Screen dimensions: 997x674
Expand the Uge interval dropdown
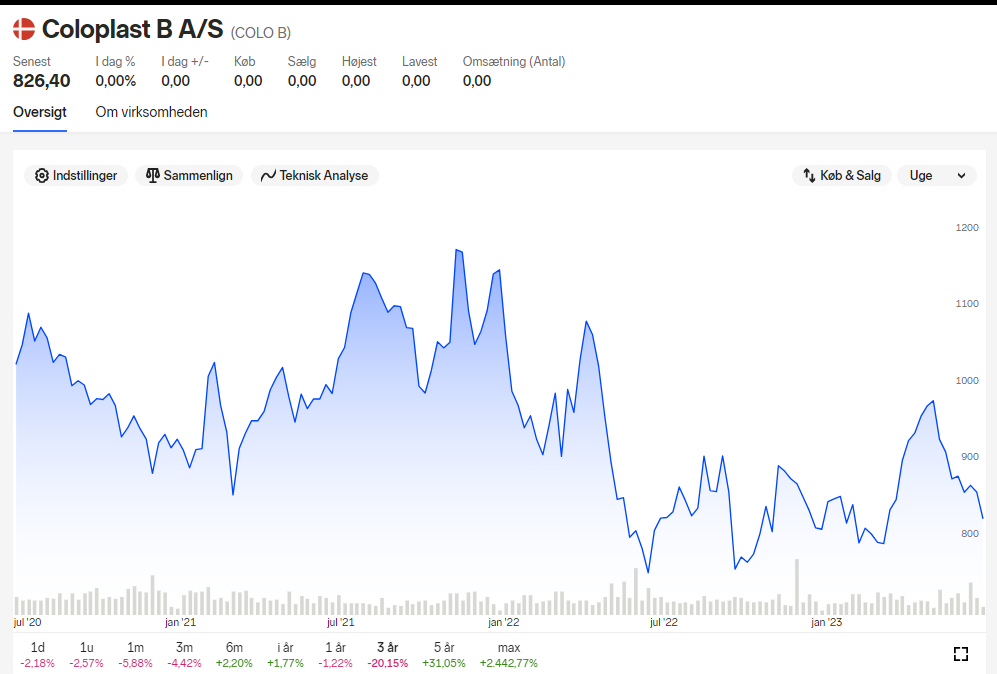coord(937,175)
